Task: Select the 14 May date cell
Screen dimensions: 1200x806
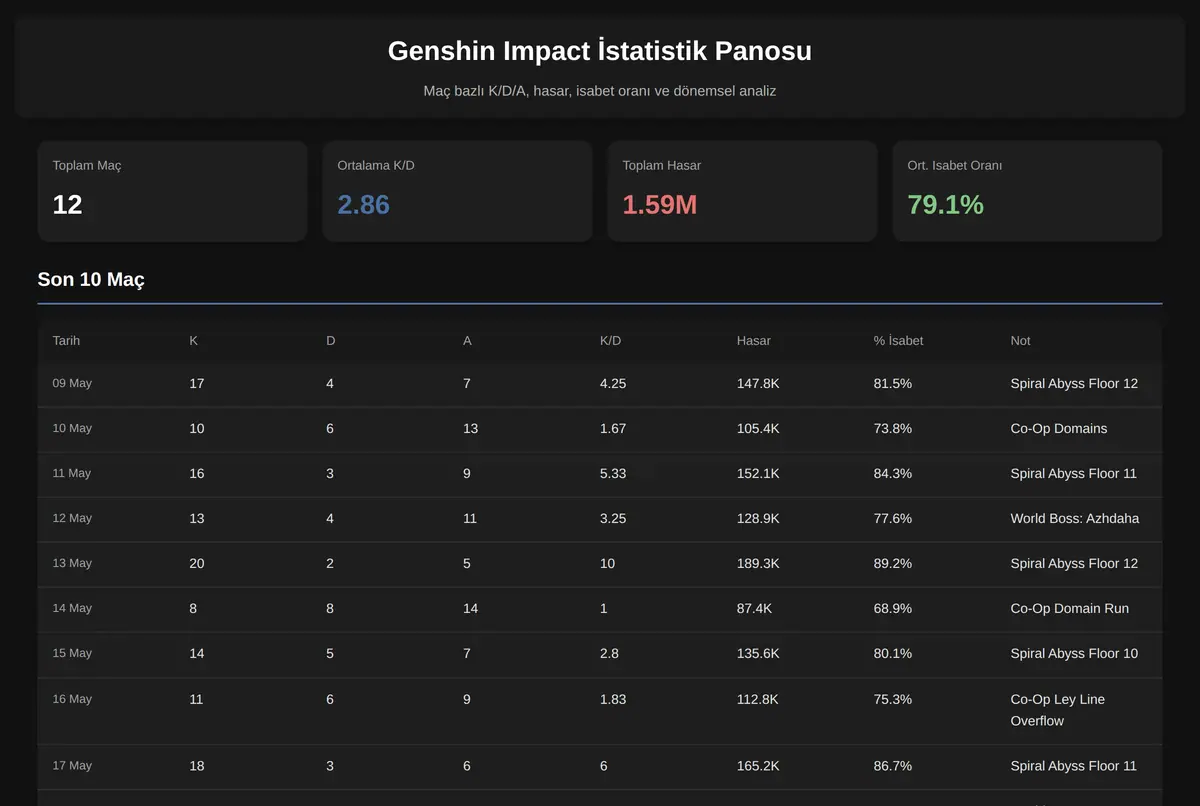Action: click(x=72, y=608)
